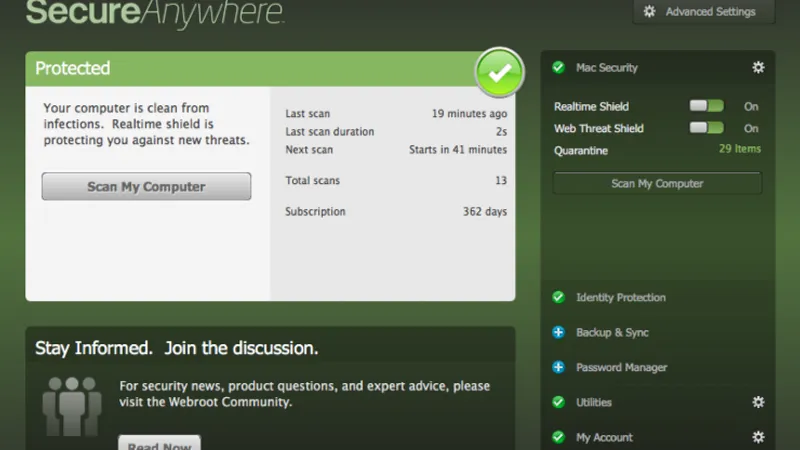Click the Identity Protection green check icon

click(559, 297)
